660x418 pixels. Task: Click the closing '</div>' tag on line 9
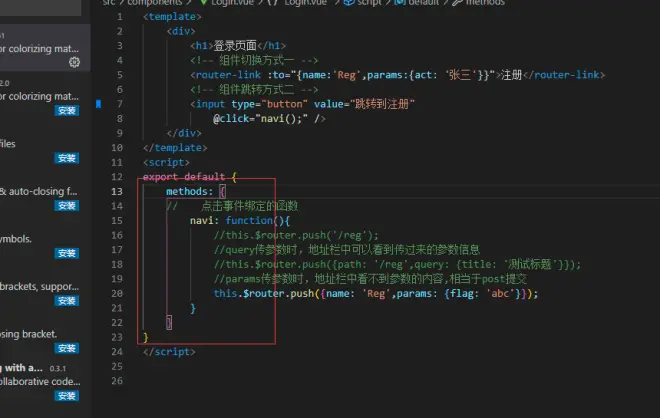tap(184, 133)
